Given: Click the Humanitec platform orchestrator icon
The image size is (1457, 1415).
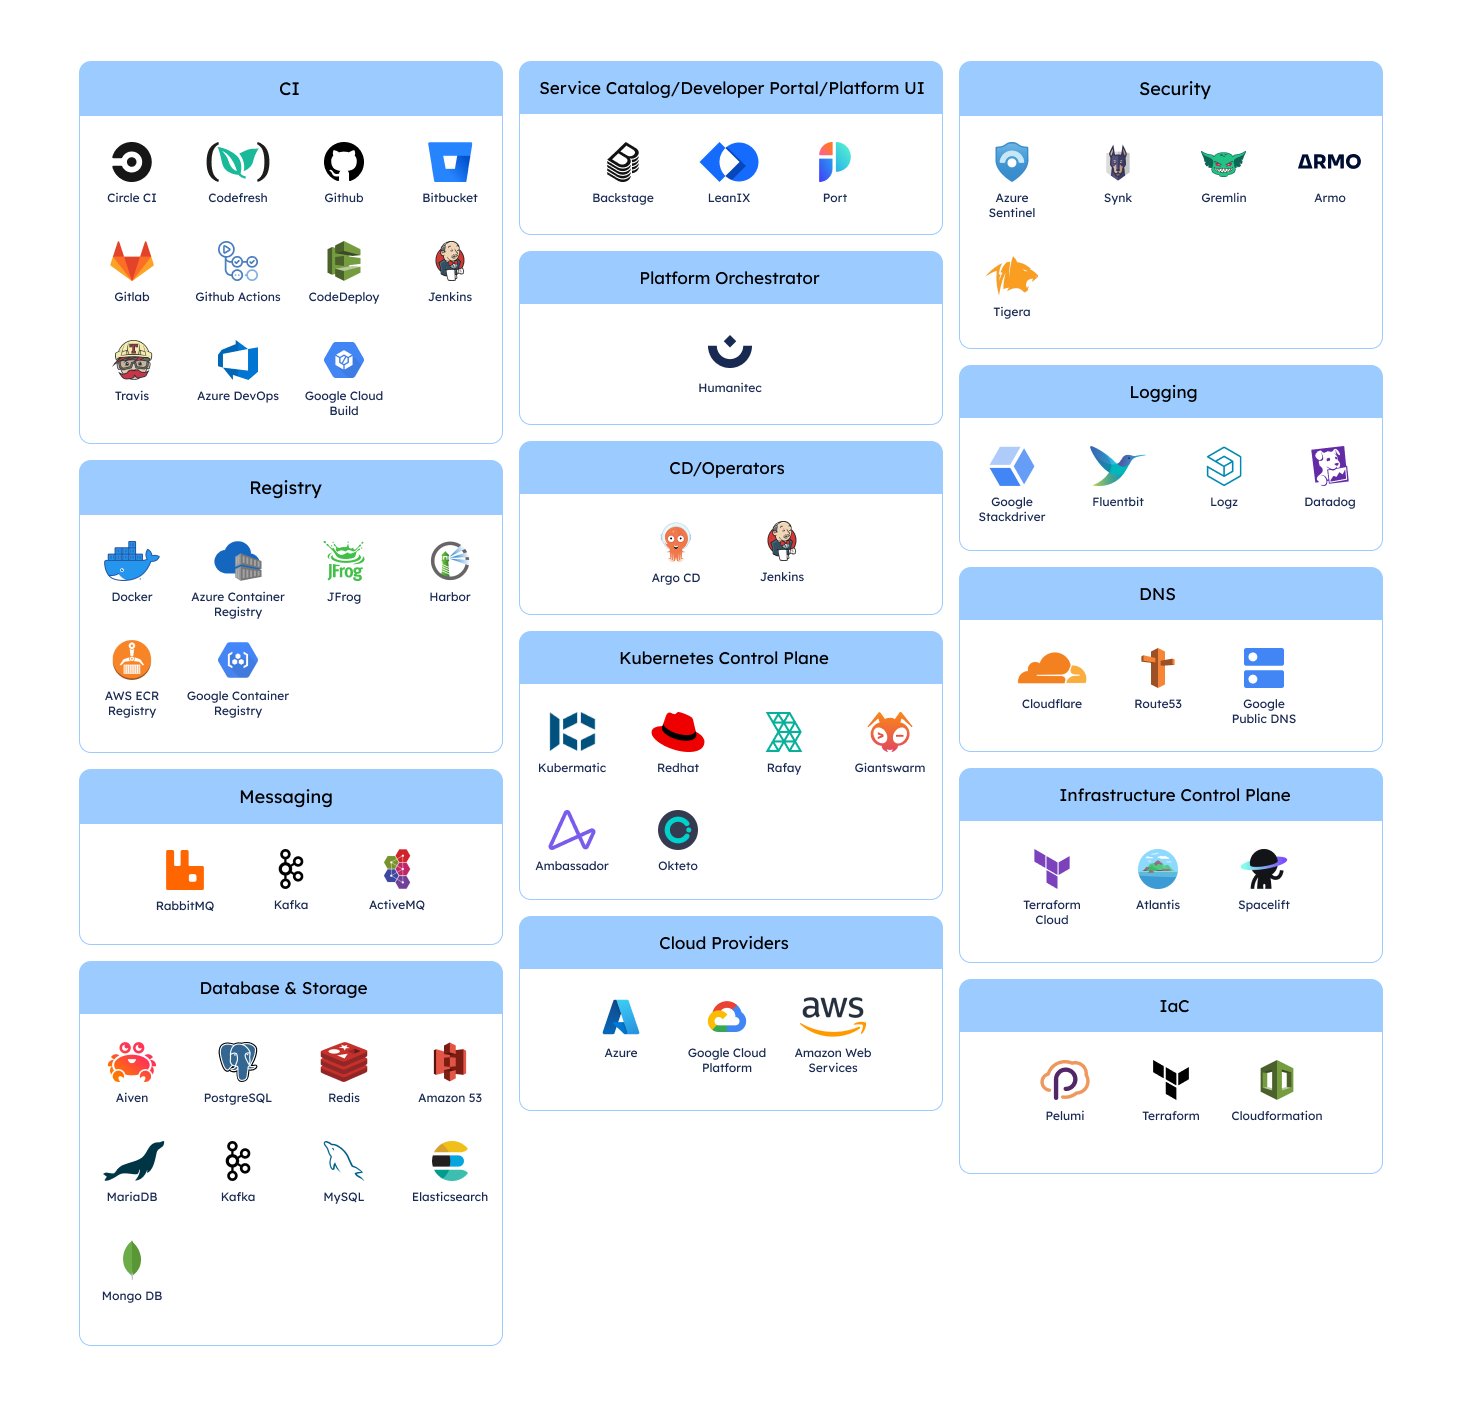Looking at the screenshot, I should [x=730, y=352].
